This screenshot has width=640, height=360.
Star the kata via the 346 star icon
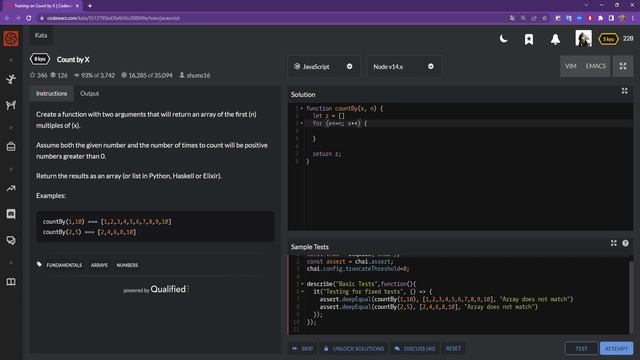[x=32, y=75]
